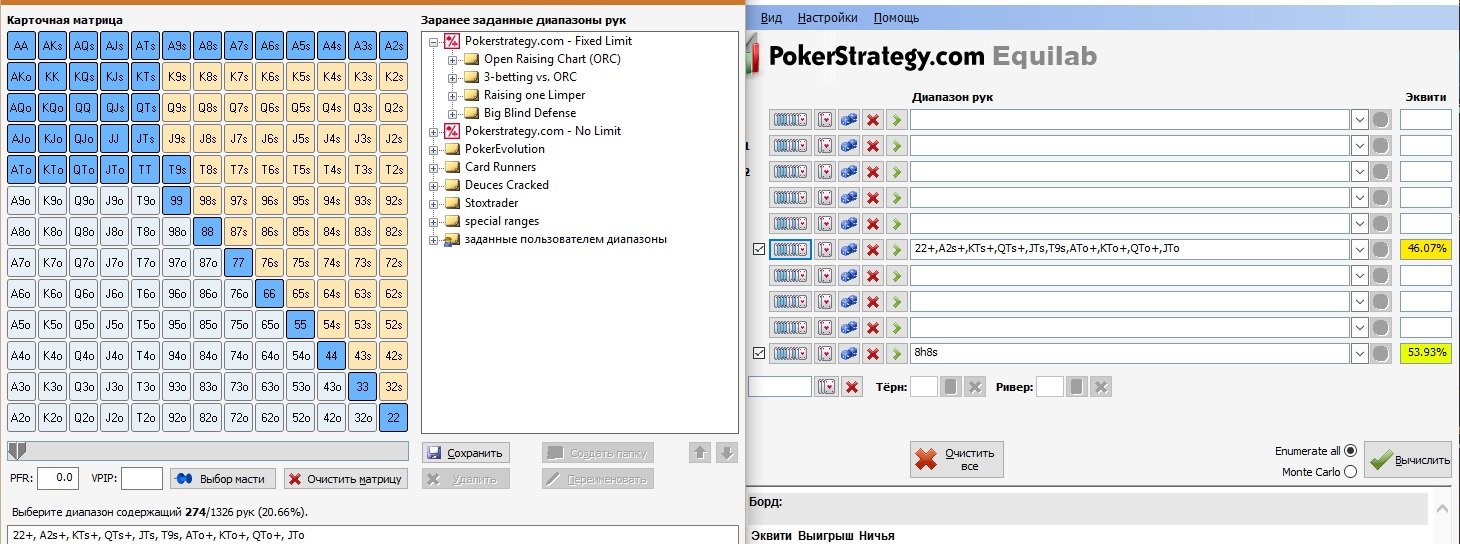Viewport: 1460px width, 544px height.
Task: Toggle the 88 cell in card matrix
Action: (207, 231)
